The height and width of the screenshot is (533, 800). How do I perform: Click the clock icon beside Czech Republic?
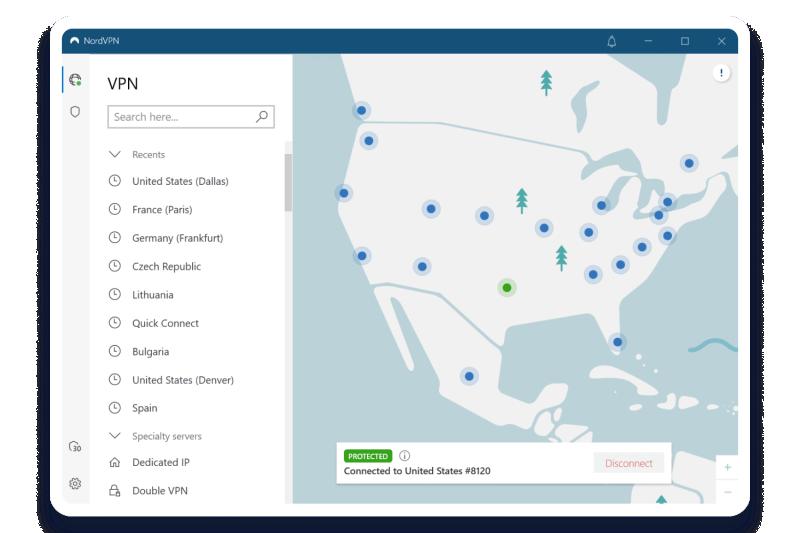pos(115,266)
